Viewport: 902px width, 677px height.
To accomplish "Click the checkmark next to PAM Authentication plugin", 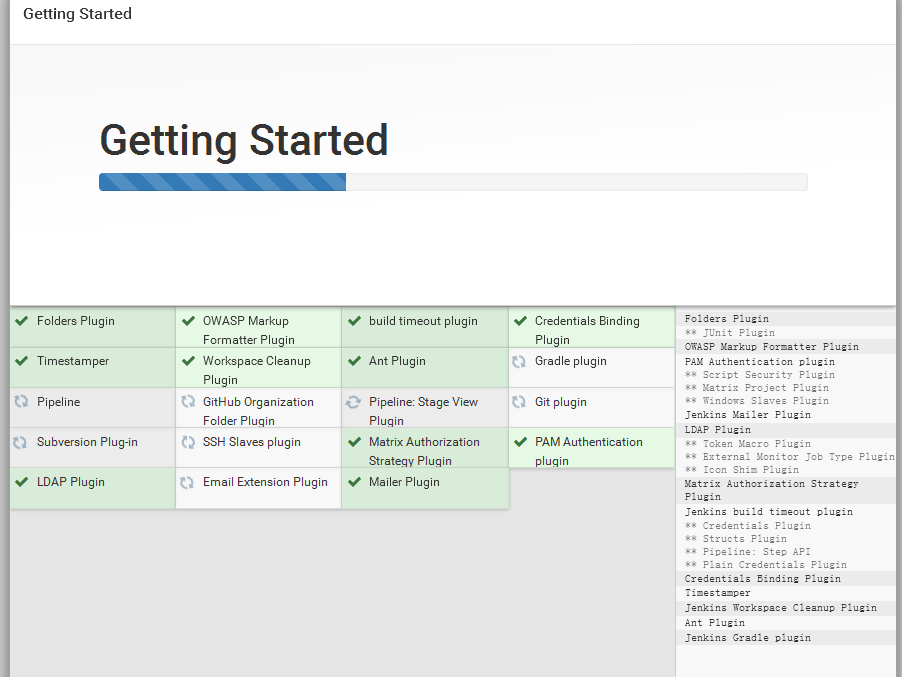I will coord(521,442).
